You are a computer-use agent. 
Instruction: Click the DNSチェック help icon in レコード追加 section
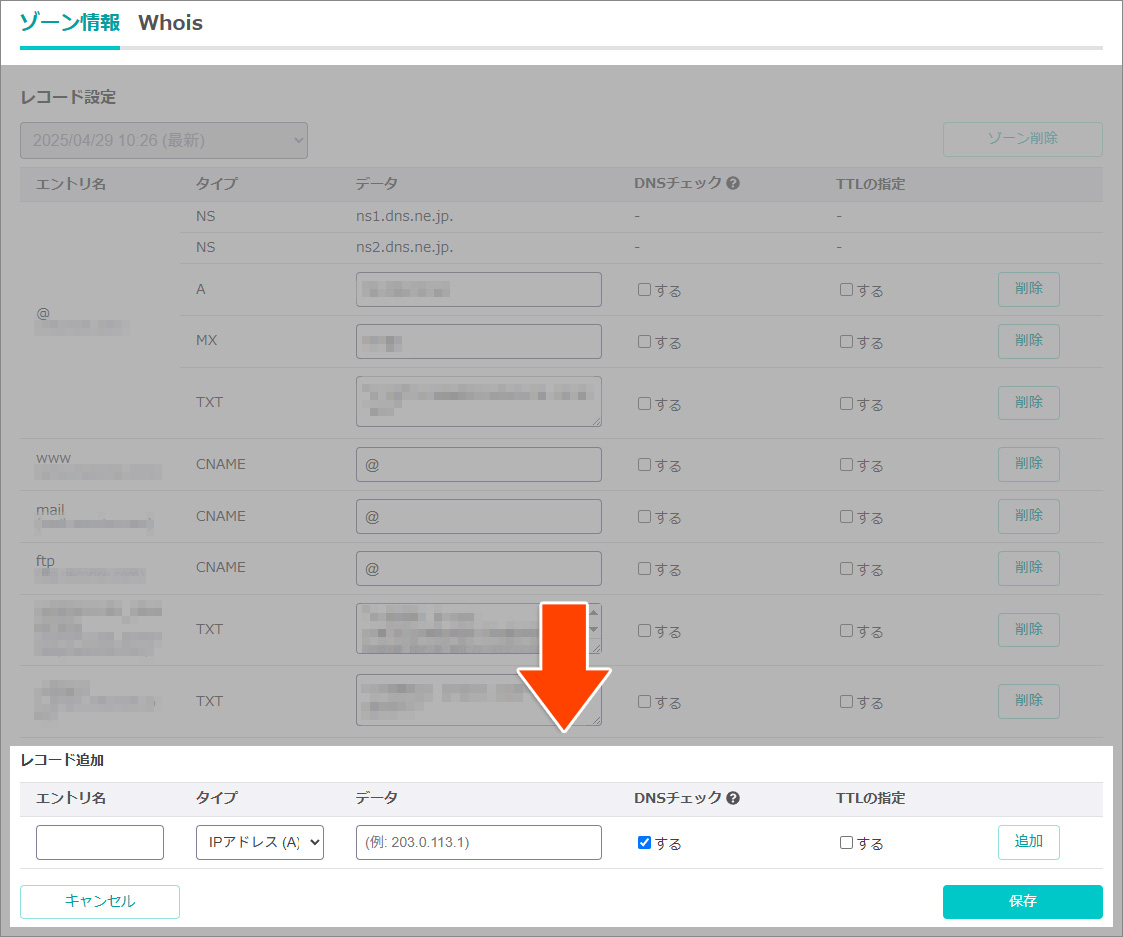[733, 798]
